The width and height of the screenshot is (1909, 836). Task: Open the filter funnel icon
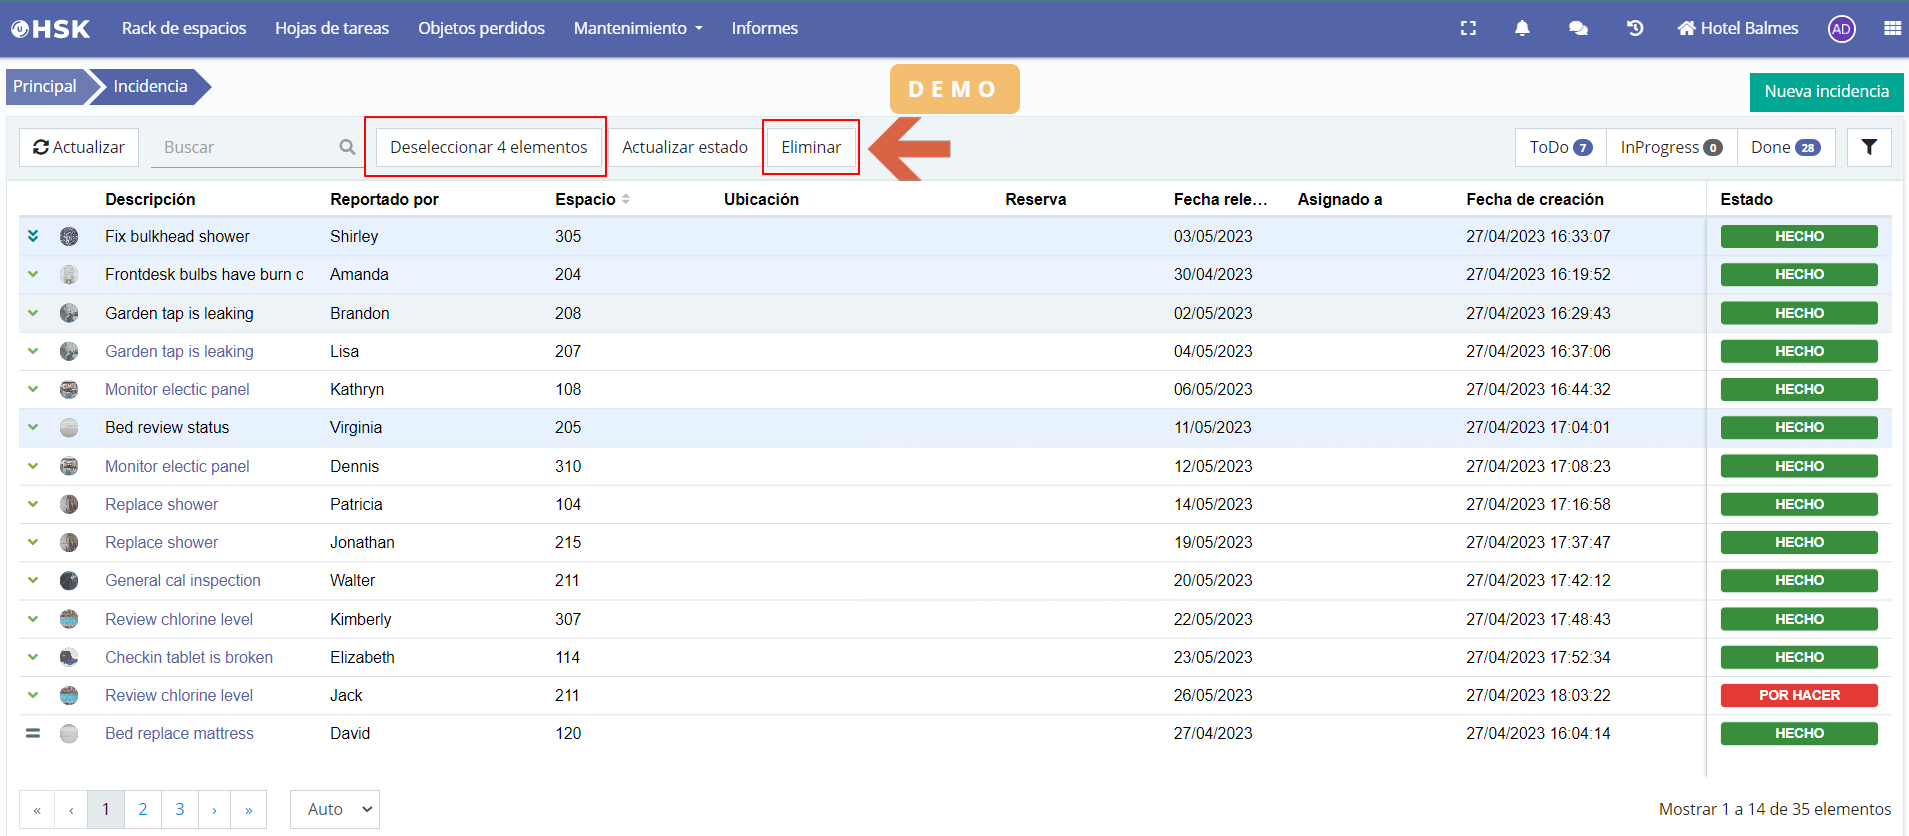tap(1868, 147)
